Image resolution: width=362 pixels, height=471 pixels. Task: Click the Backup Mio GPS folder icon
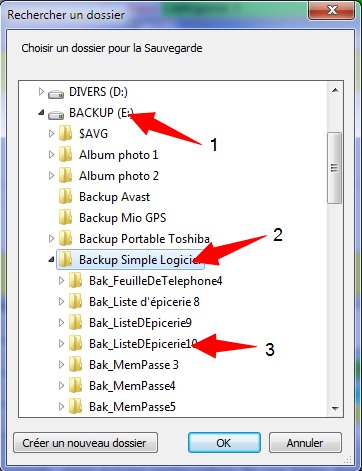point(66,218)
